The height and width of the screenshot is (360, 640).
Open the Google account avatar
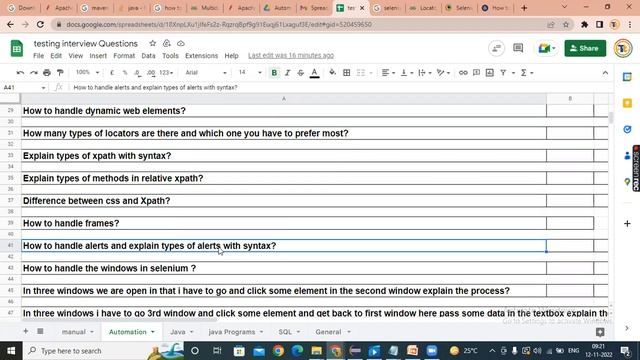point(623,48)
